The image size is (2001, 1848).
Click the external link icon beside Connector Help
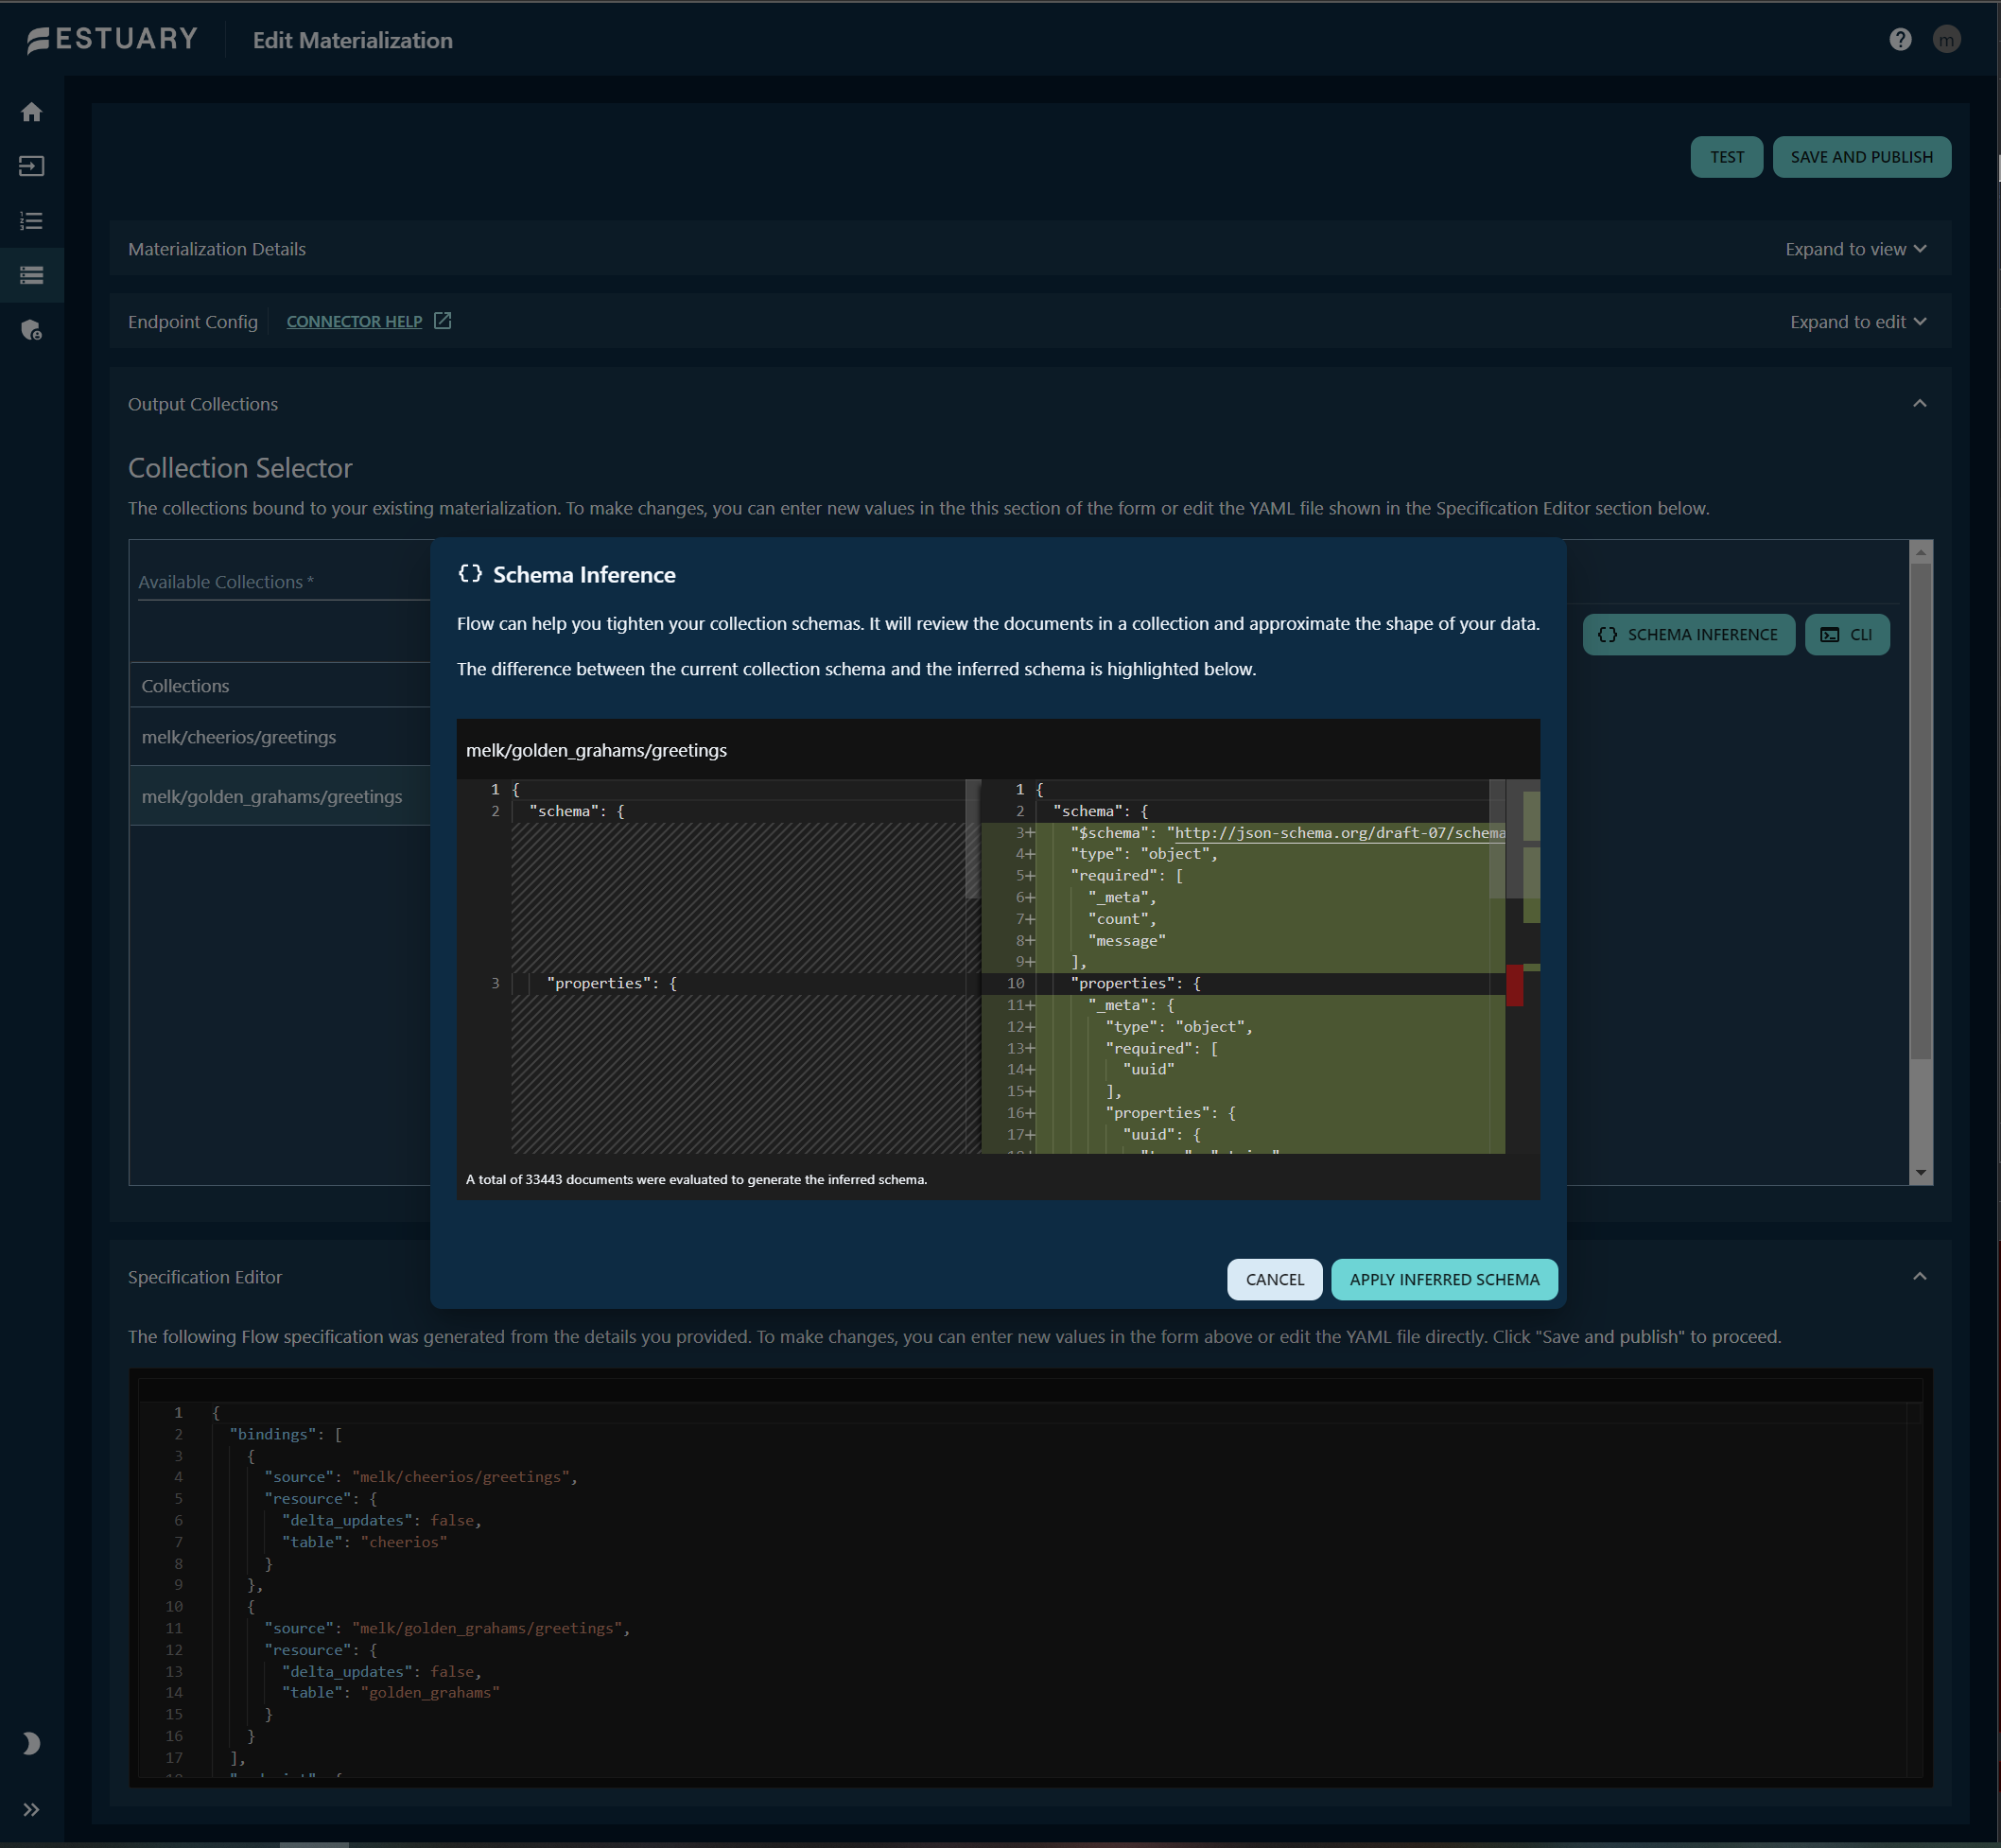[x=442, y=321]
